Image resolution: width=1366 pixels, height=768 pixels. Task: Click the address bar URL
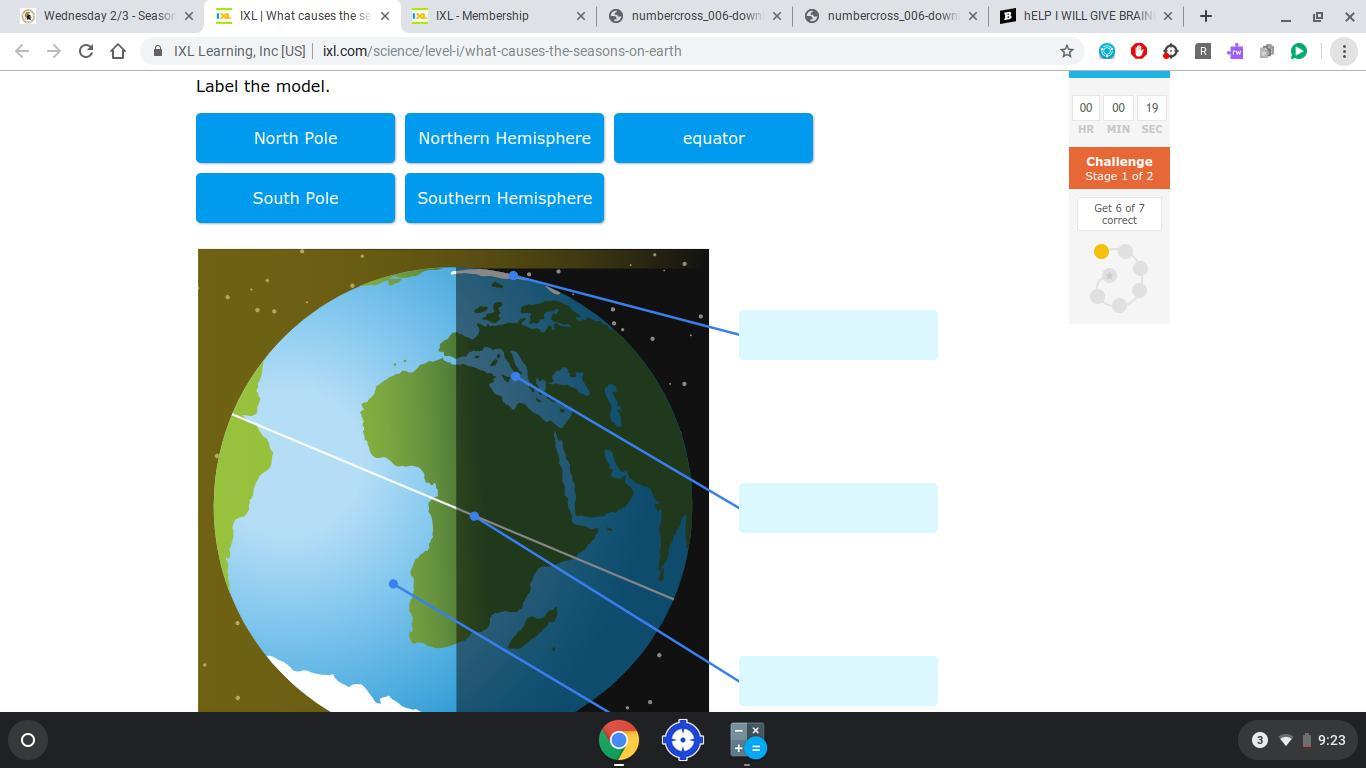tap(502, 51)
